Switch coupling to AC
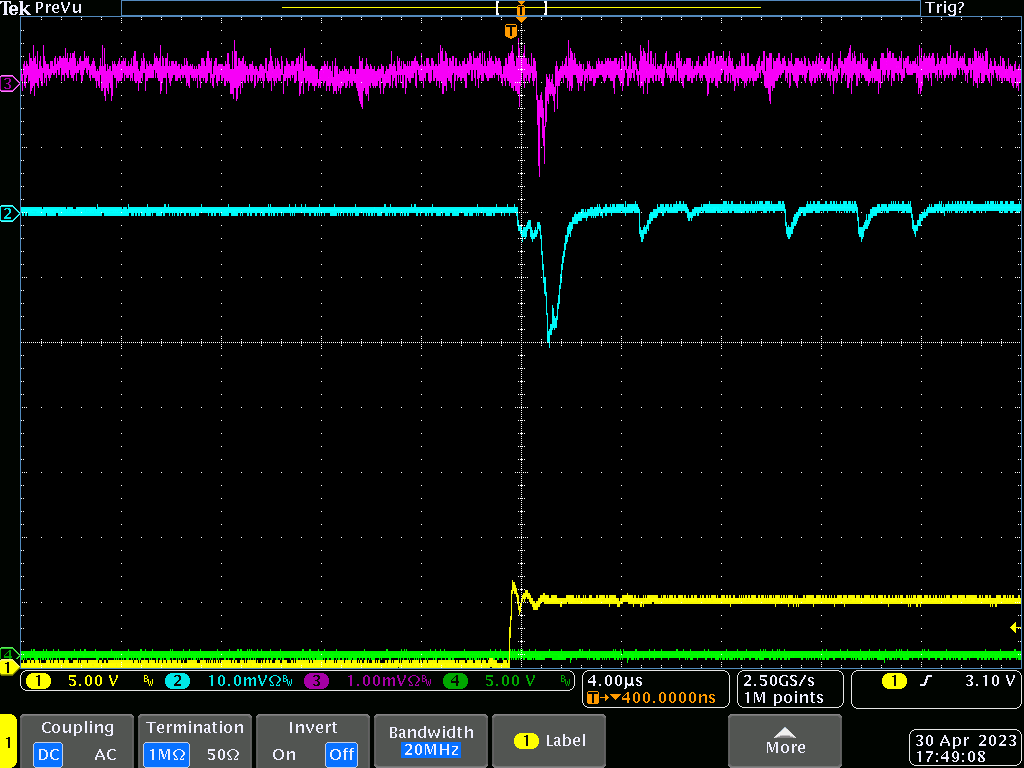The image size is (1024, 768). pyautogui.click(x=105, y=754)
